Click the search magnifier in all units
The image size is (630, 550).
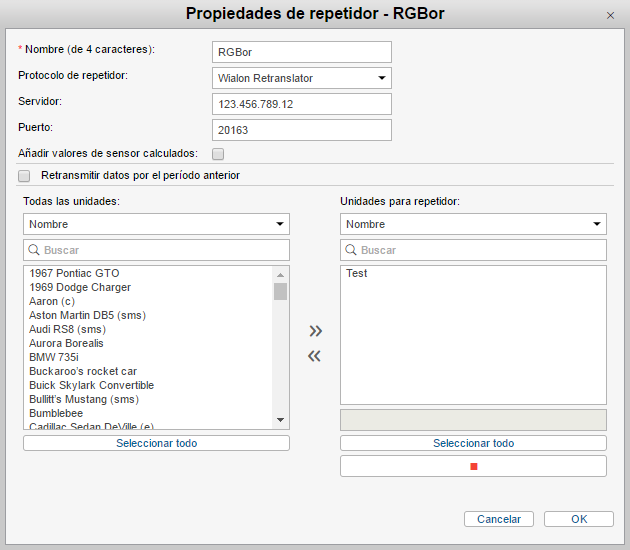click(x=34, y=250)
